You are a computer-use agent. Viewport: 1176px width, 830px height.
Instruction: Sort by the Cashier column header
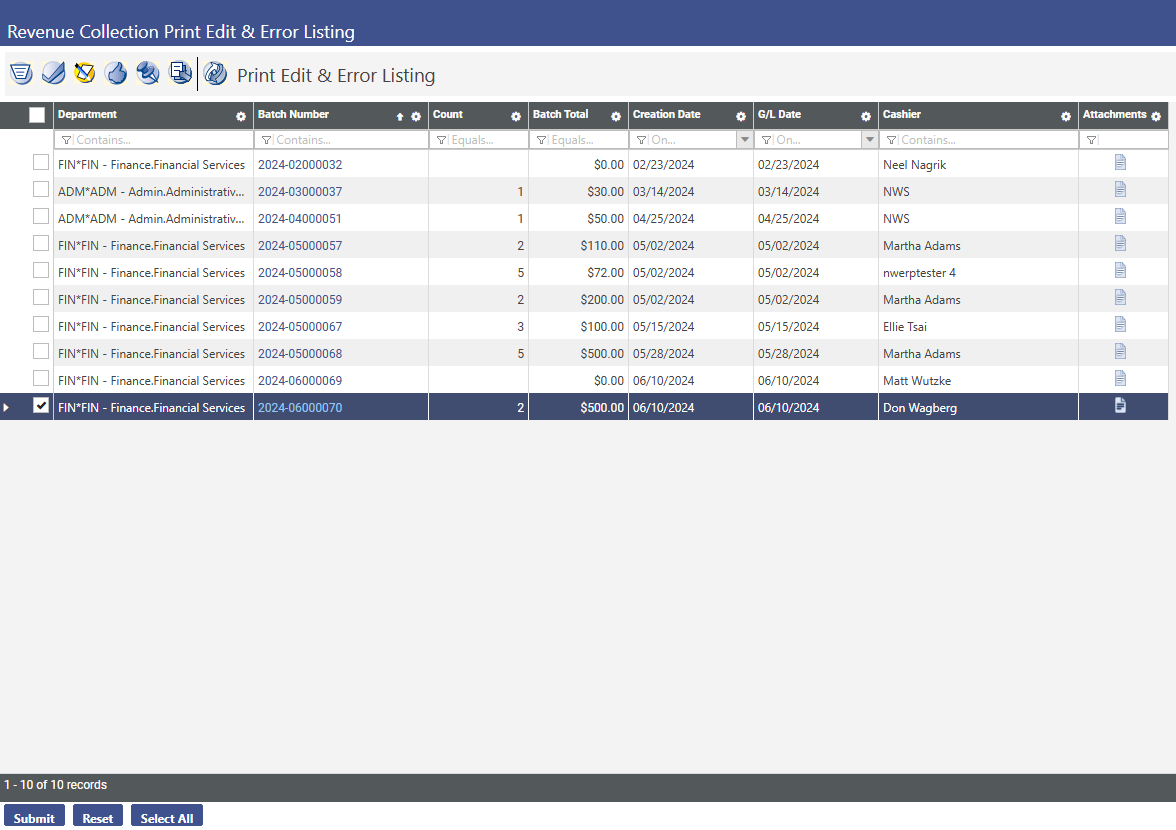(902, 115)
